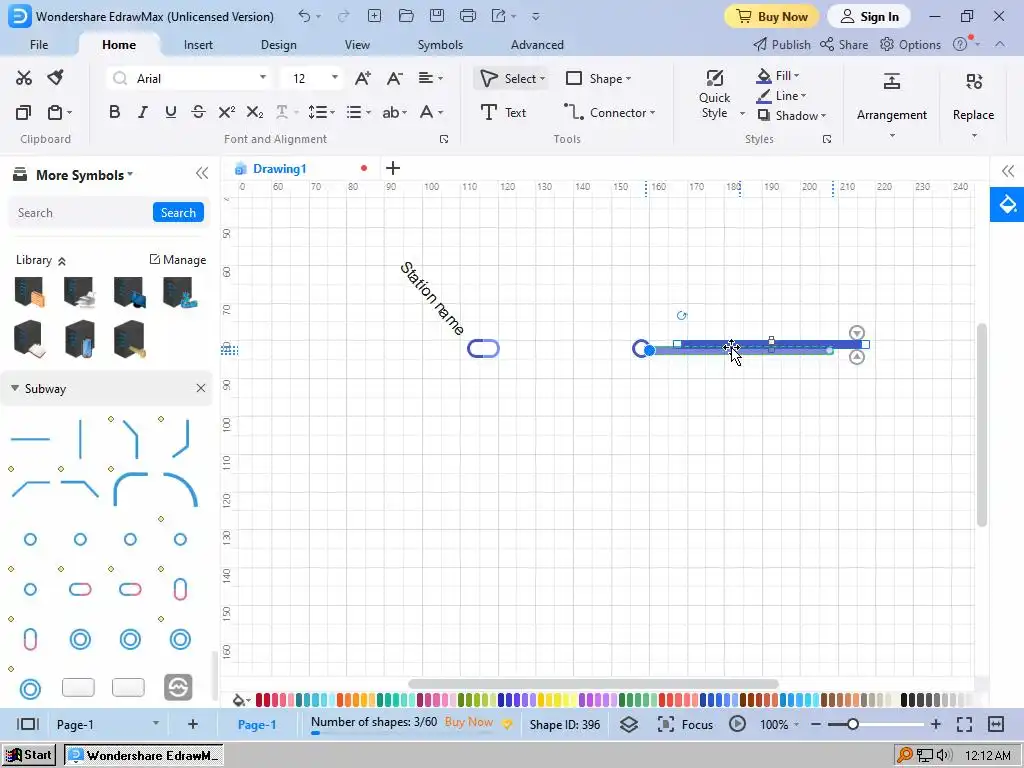Click the Undo arrow icon

click(304, 16)
